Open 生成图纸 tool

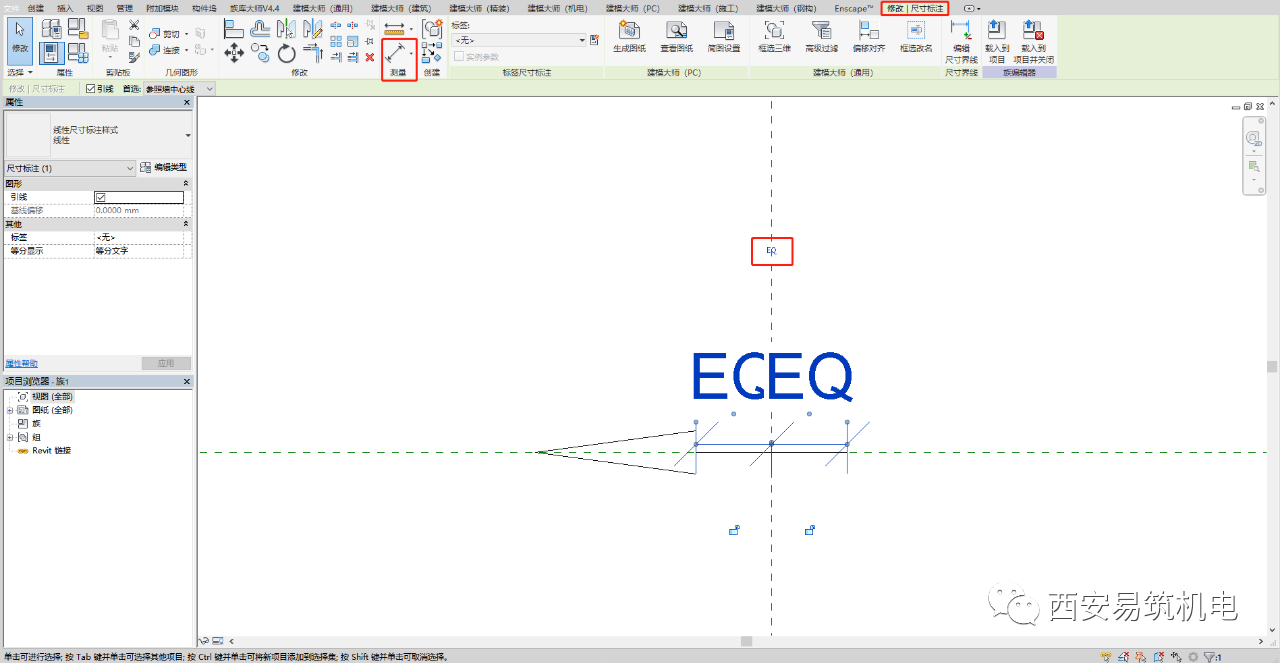click(x=629, y=36)
